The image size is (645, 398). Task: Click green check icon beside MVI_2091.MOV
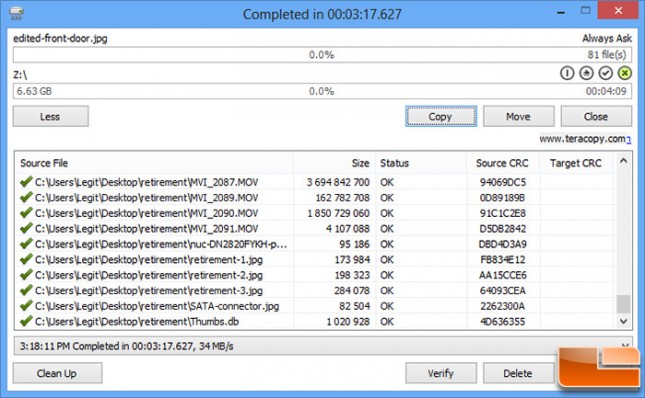point(26,228)
